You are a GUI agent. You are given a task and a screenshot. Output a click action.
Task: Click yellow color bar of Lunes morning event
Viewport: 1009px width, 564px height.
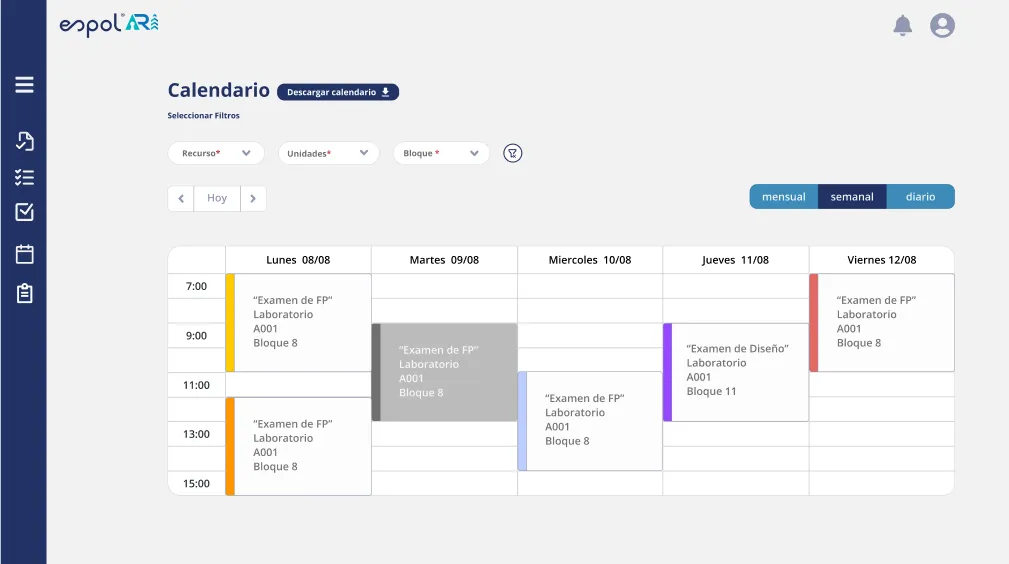tap(230, 323)
